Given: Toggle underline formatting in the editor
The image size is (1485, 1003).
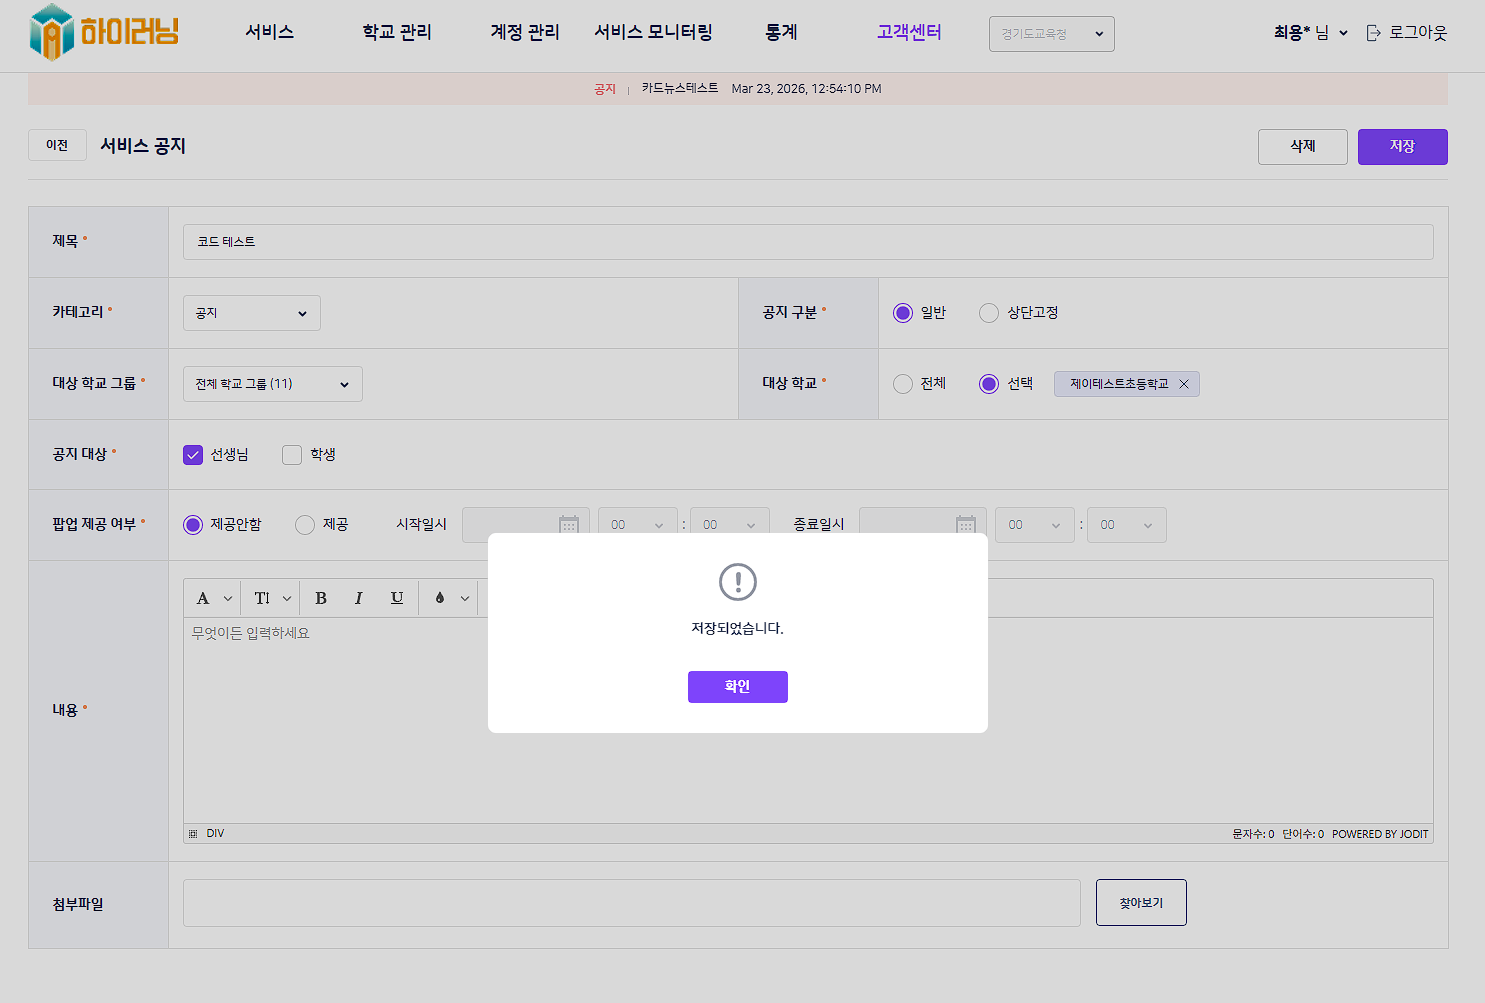Looking at the screenshot, I should [x=397, y=598].
